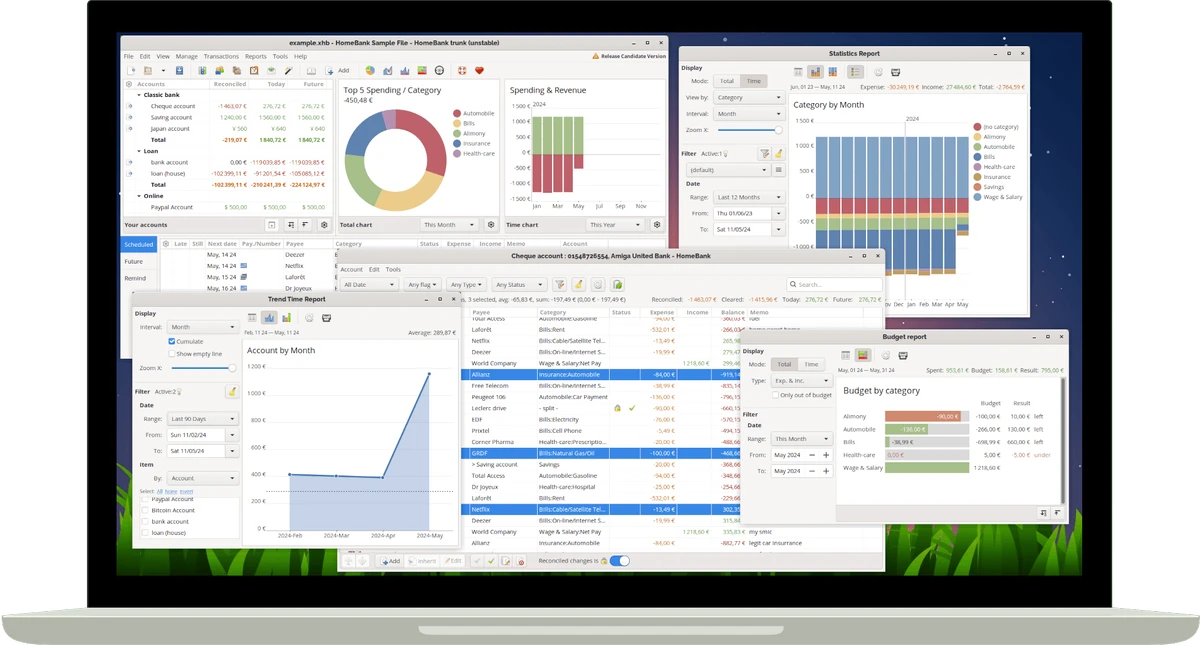
Task: Open the Reports menu
Action: (x=256, y=56)
